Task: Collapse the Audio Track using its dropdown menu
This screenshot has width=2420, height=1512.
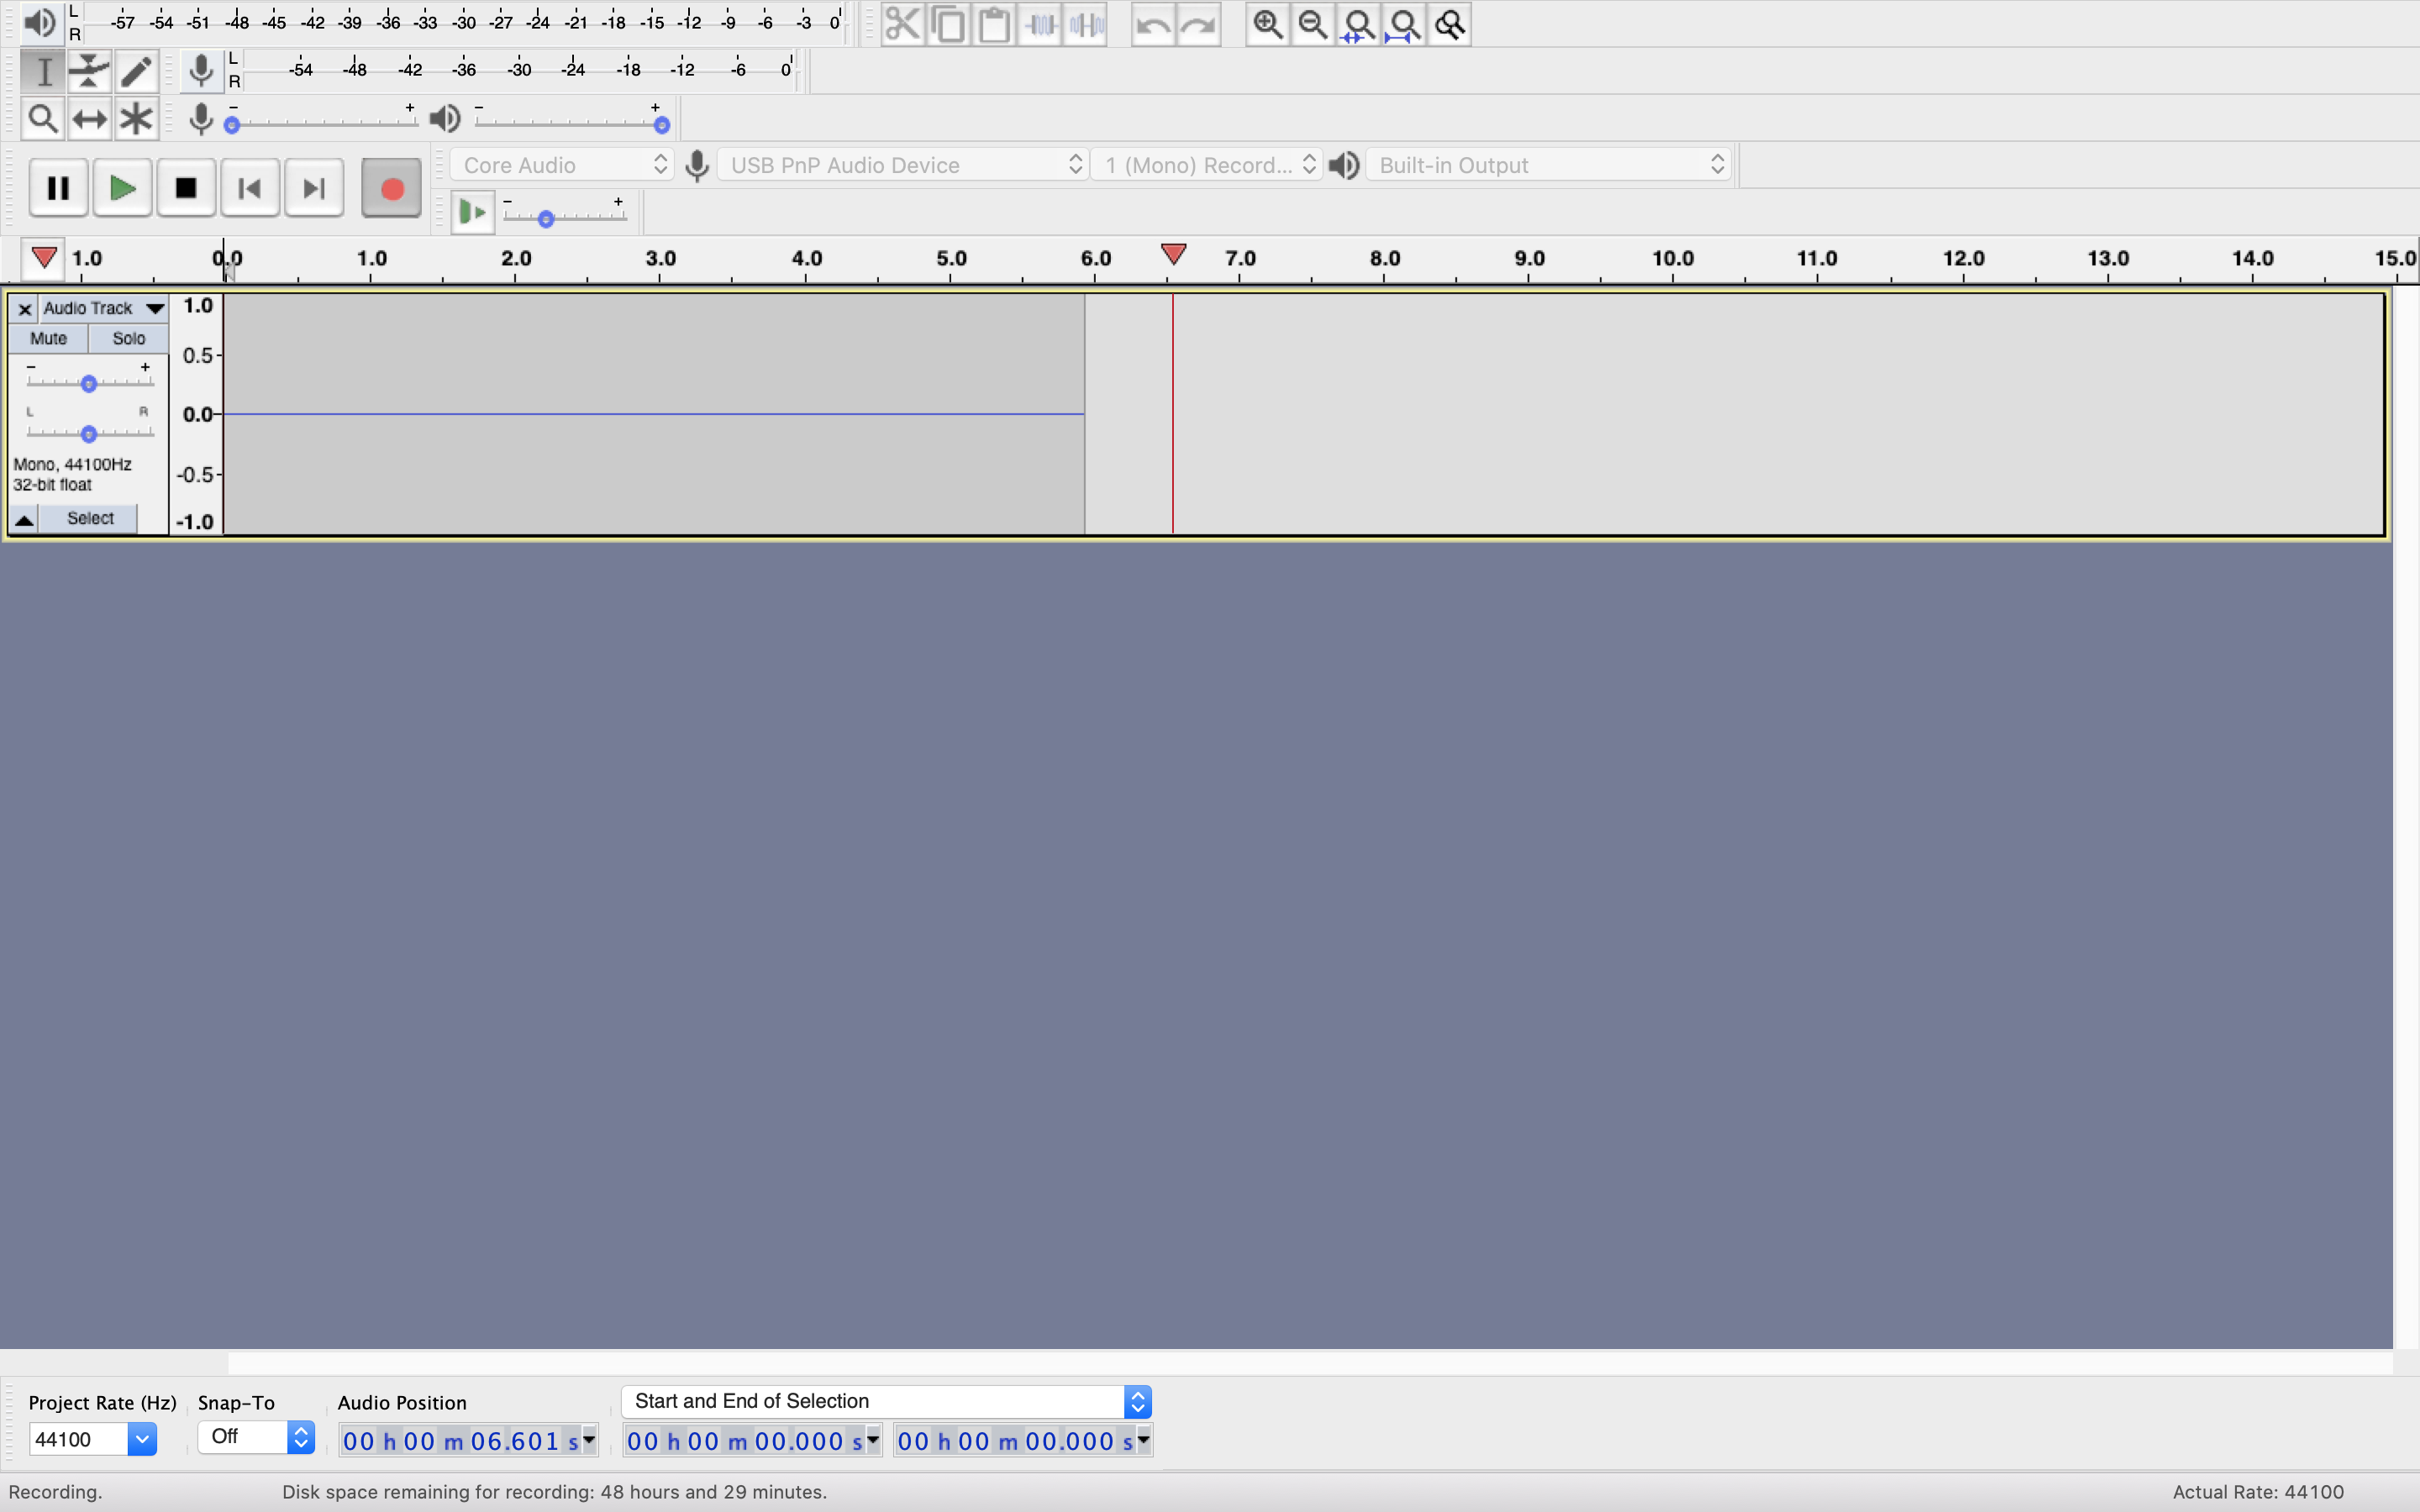Action: [155, 308]
